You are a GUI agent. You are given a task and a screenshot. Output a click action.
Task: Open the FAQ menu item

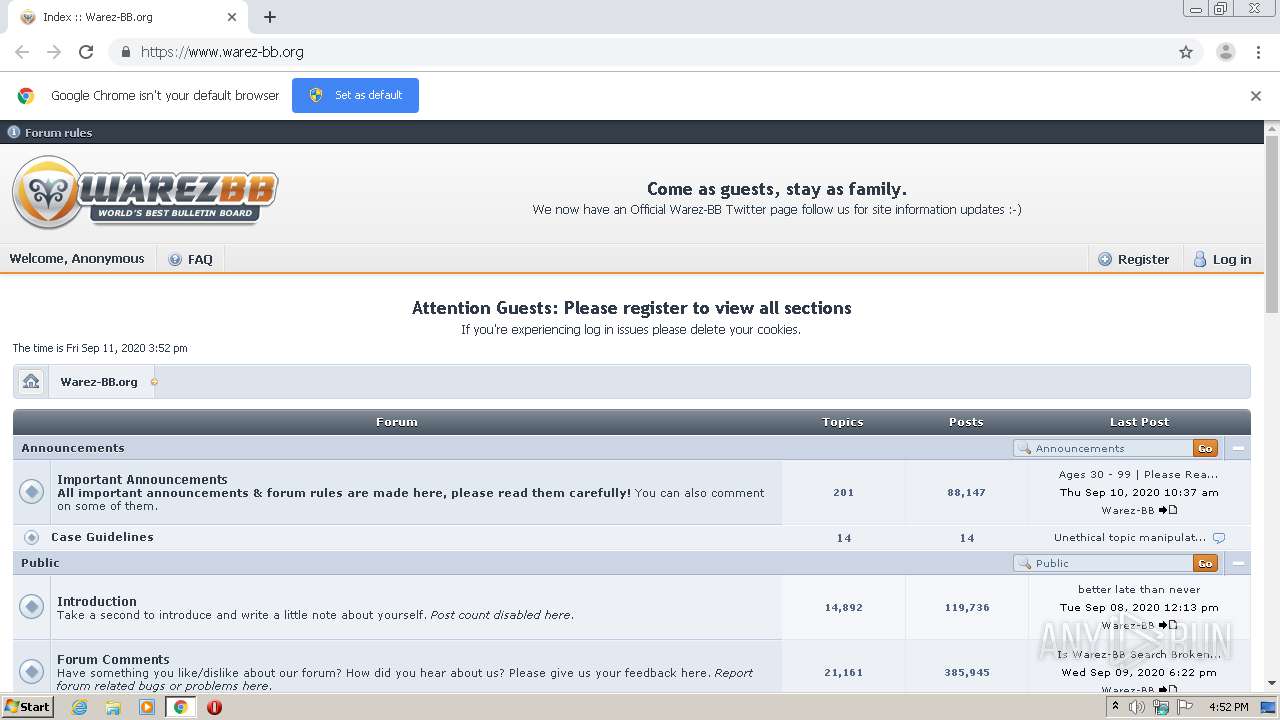[191, 259]
